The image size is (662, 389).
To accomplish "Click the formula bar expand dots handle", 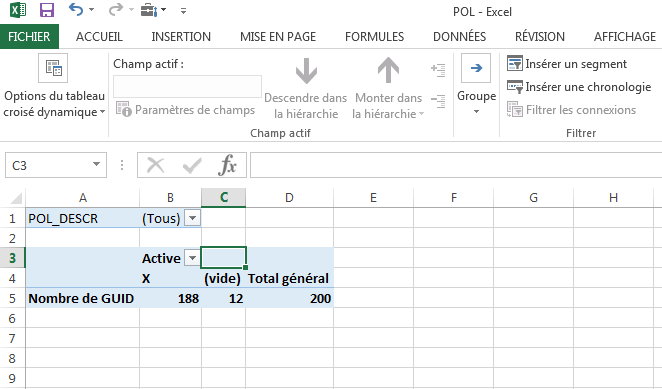I will [x=122, y=165].
